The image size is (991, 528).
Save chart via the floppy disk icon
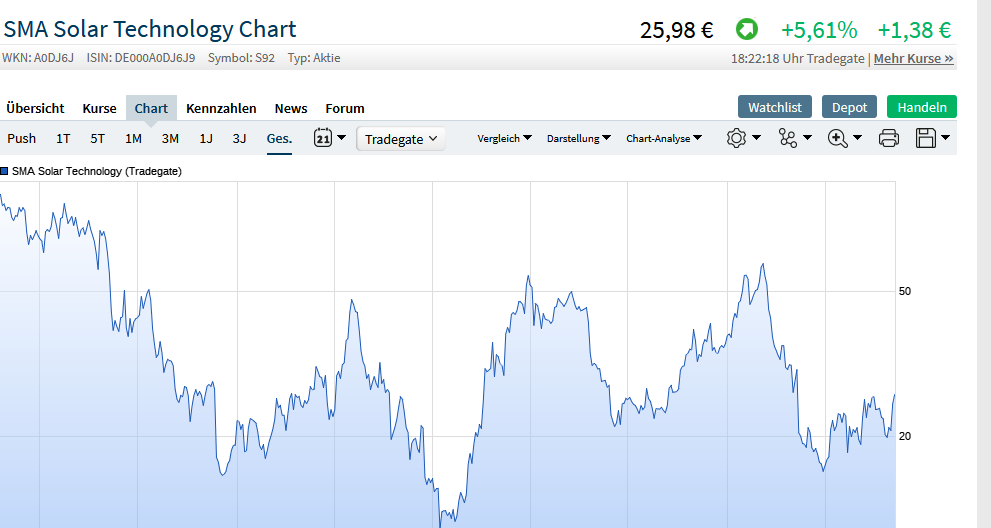[x=926, y=138]
